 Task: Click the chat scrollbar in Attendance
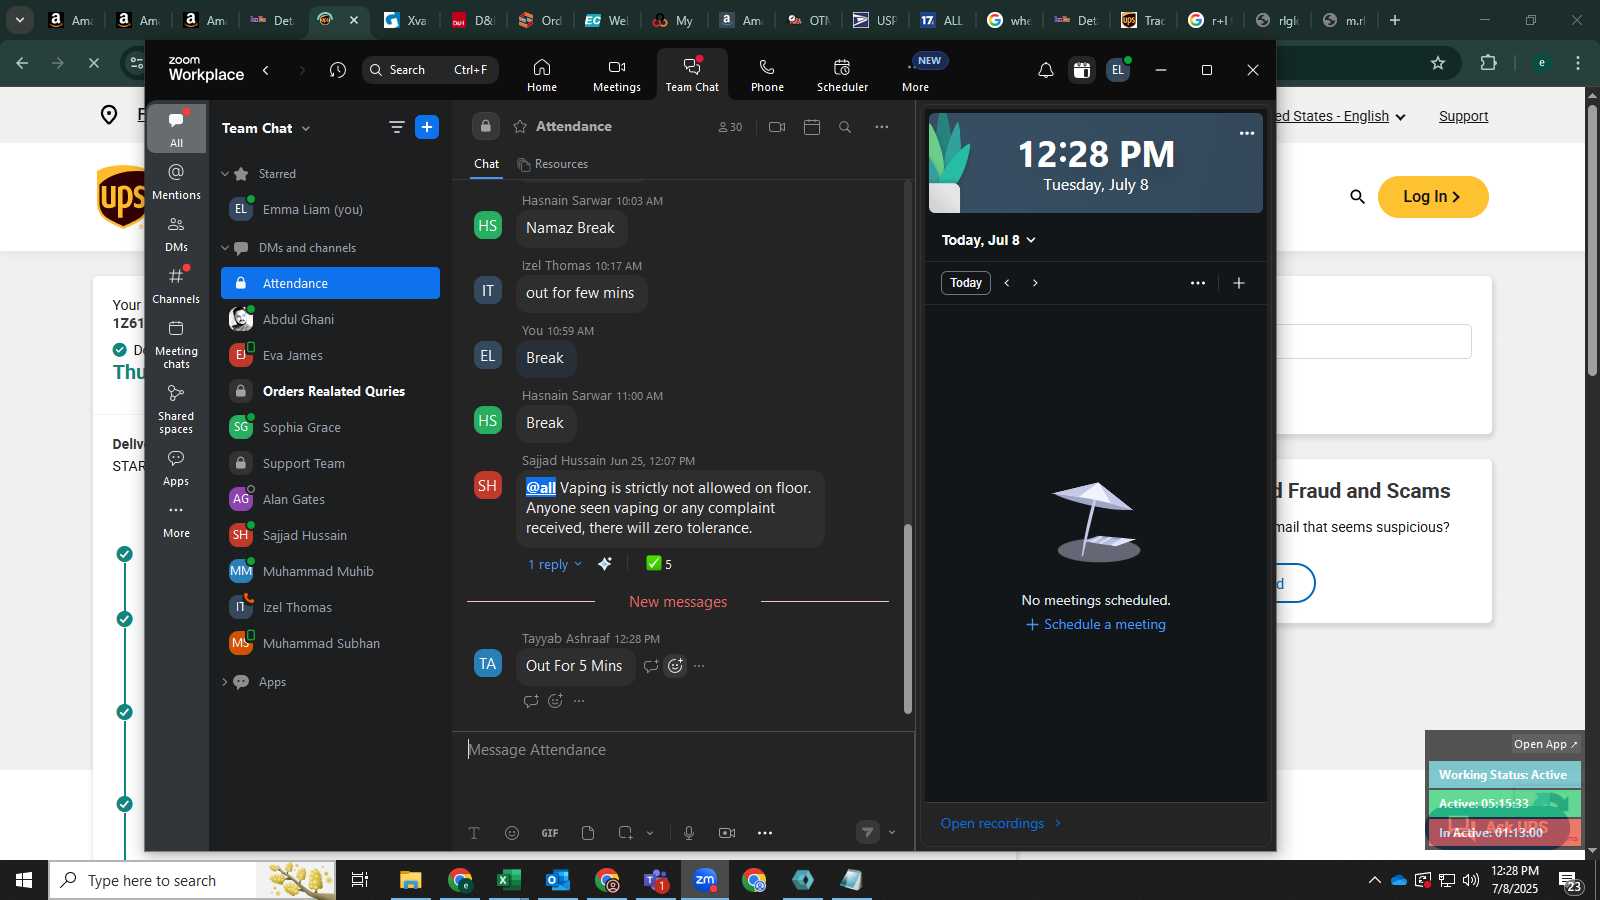click(x=908, y=618)
